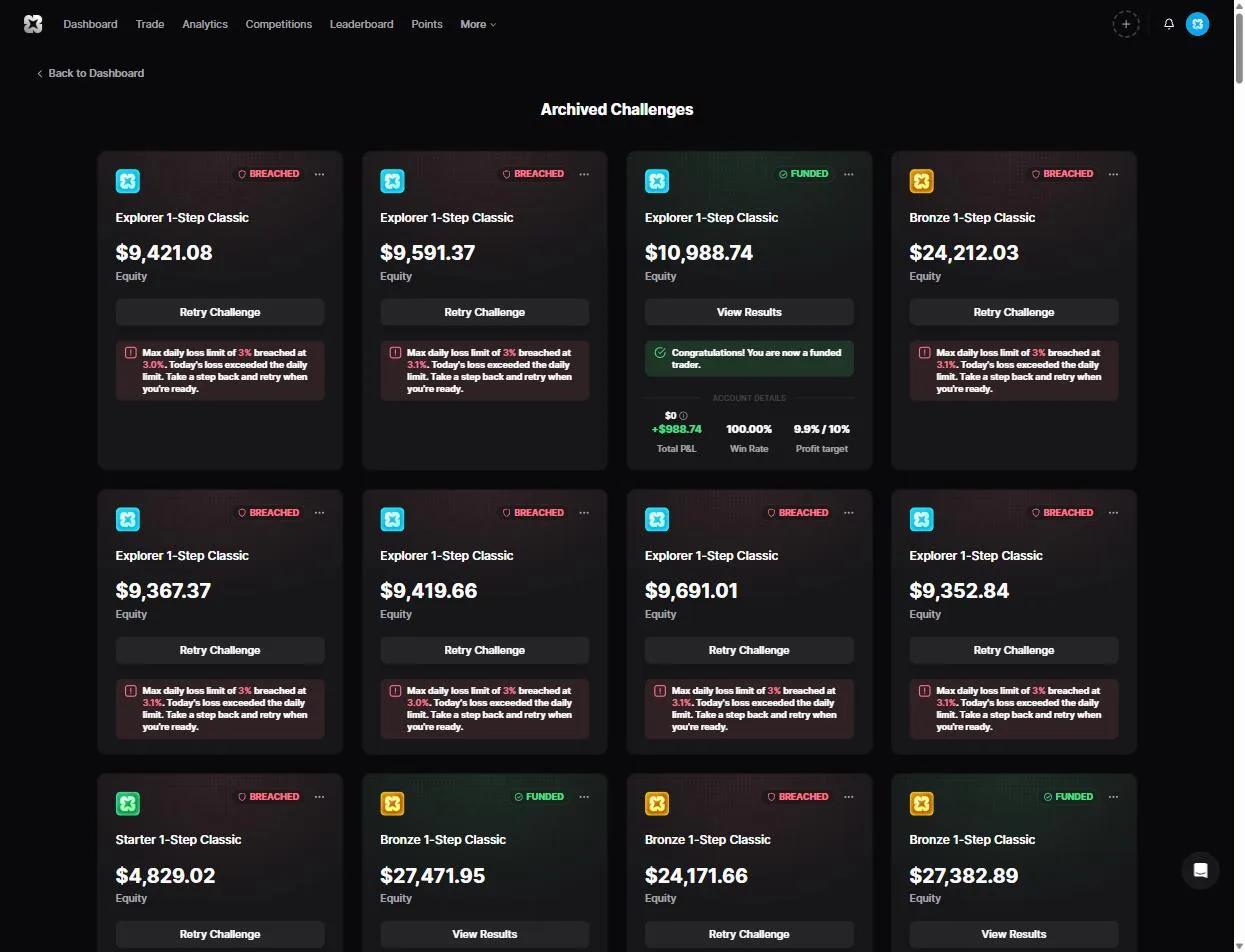Click Explorer badge icon on $9,591.37 card
Screen dimensions: 1245x952
[x=392, y=181]
